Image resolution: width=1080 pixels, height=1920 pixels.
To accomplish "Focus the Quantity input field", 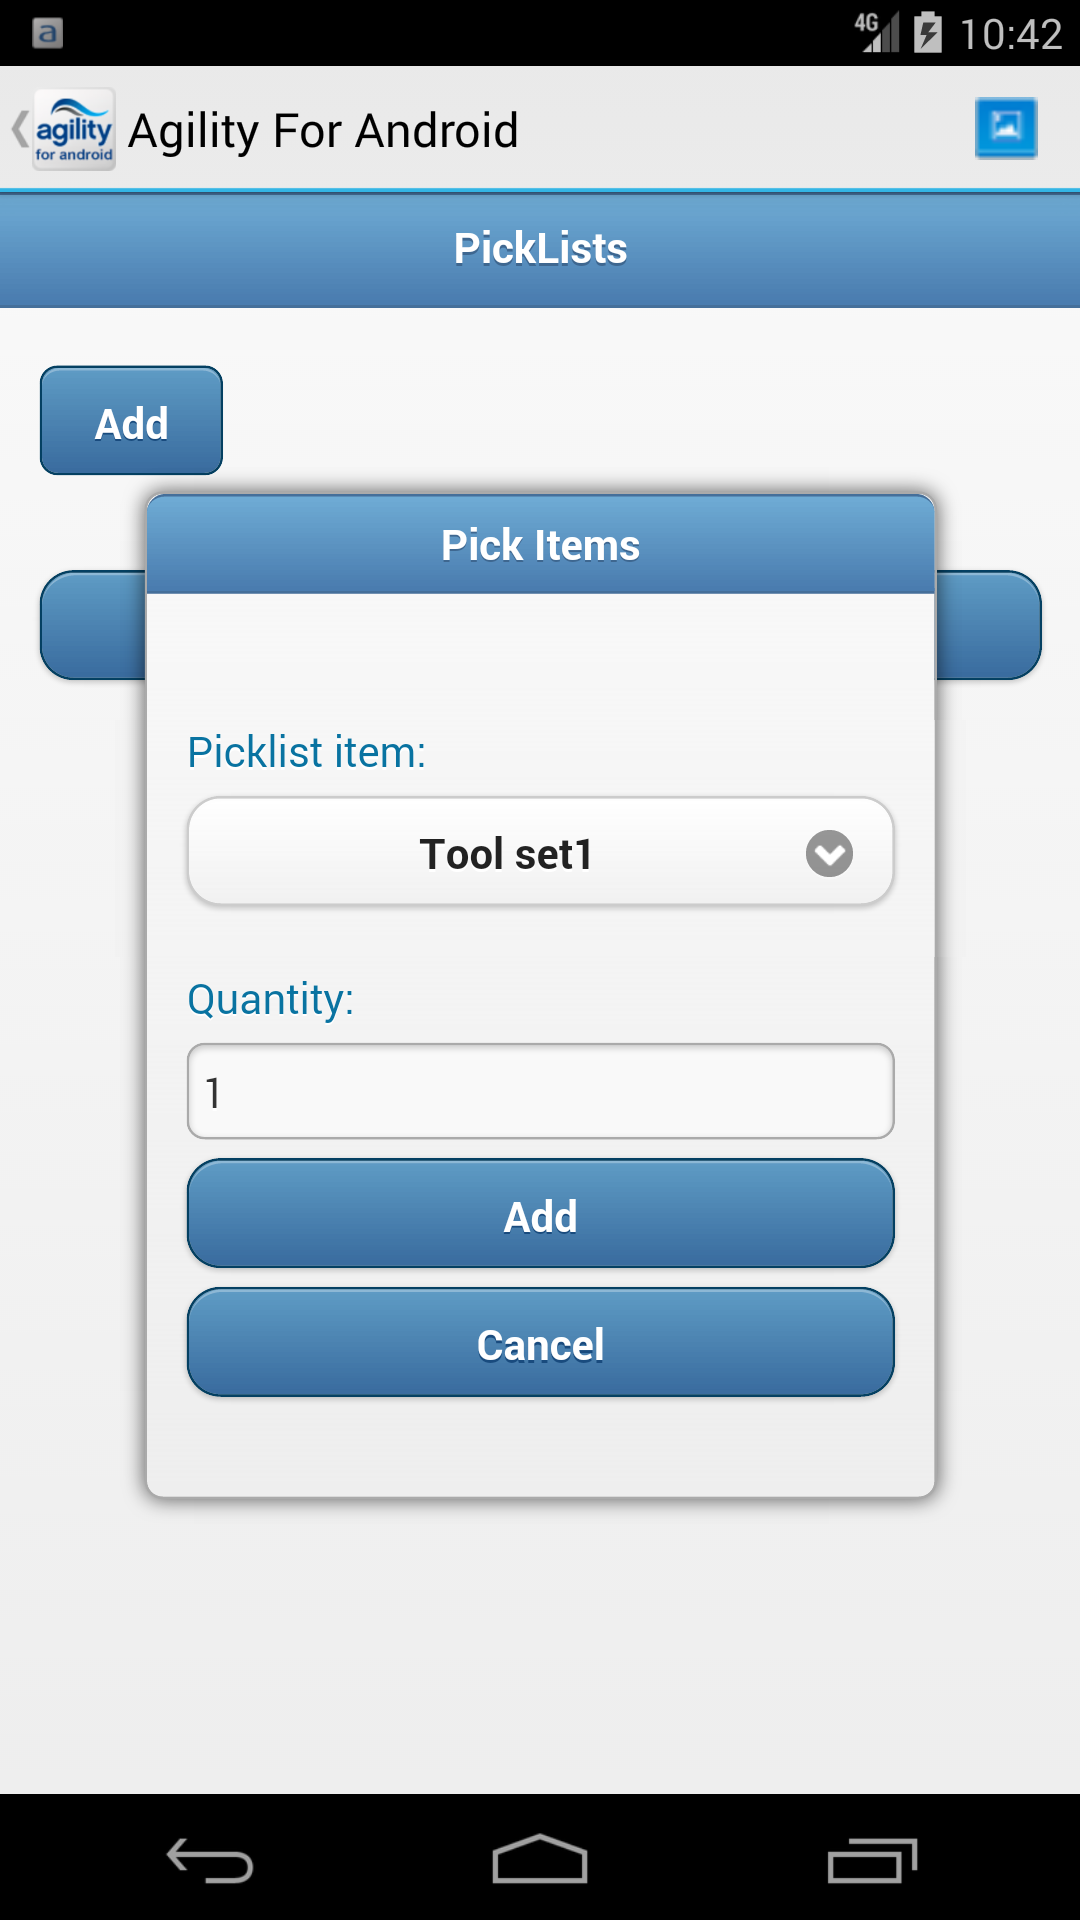I will click(x=540, y=1092).
